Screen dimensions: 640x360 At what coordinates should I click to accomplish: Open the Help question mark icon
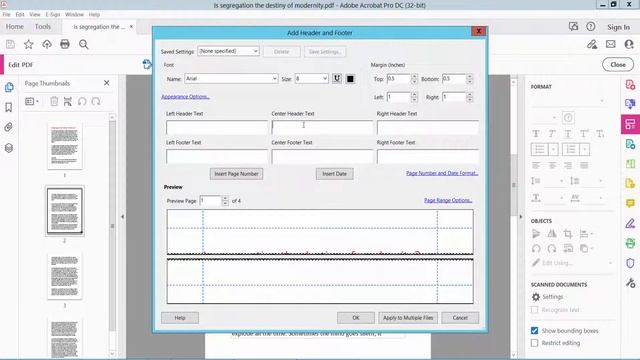[591, 27]
